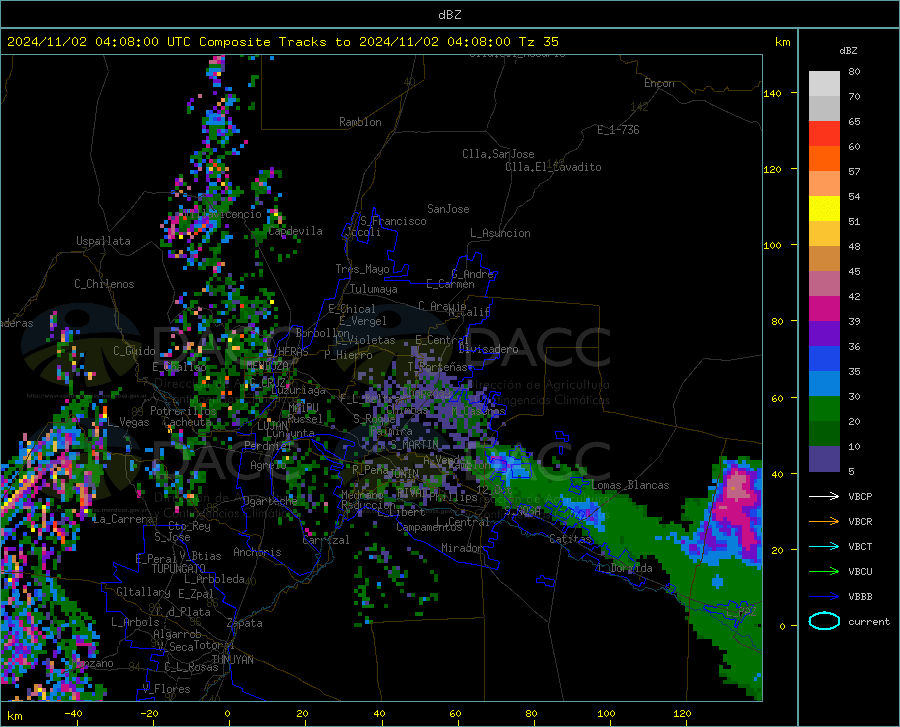Image resolution: width=900 pixels, height=727 pixels.
Task: Click the 'VBCT' legend label
Action: (x=860, y=546)
